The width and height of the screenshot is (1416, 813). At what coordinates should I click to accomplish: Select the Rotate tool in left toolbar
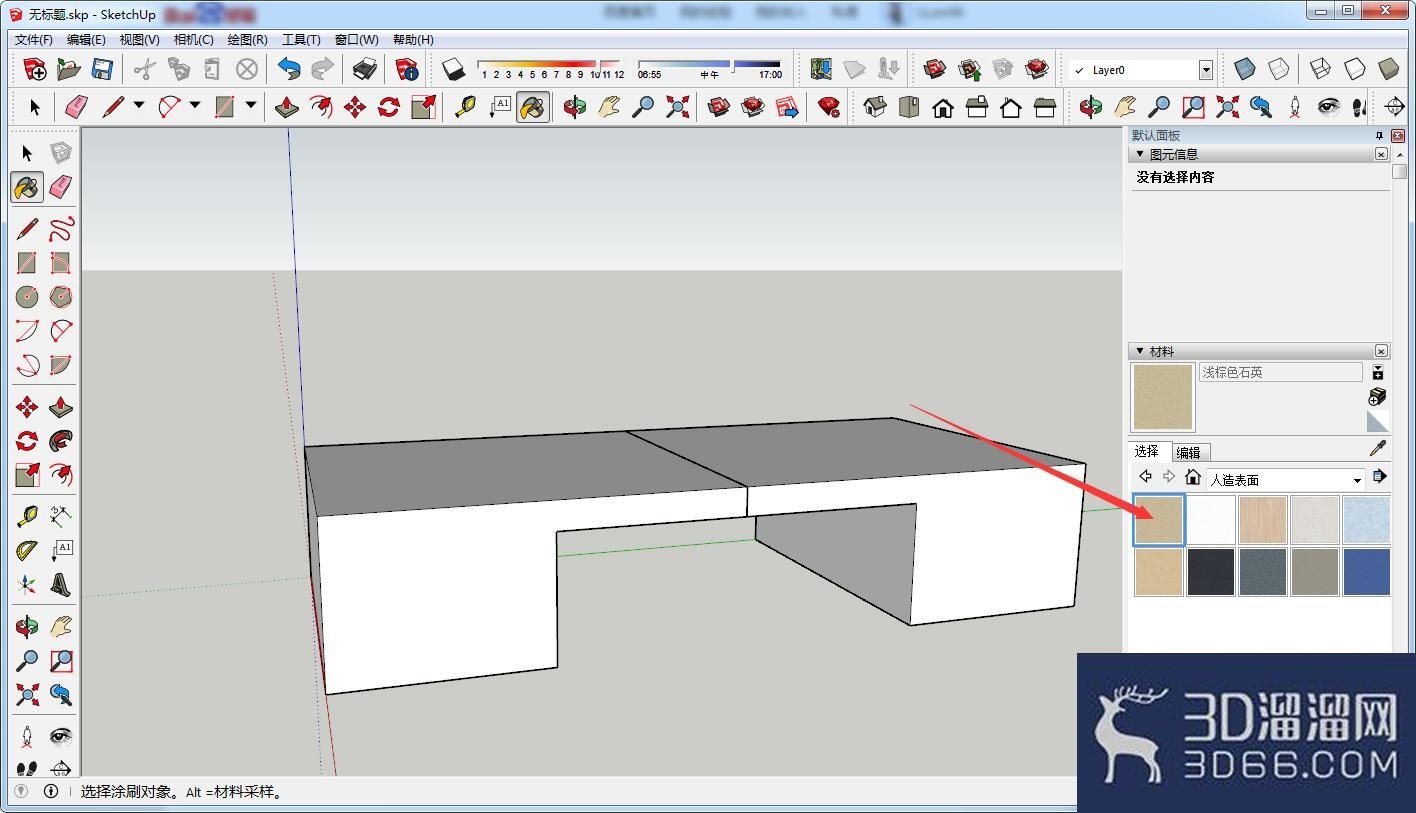[27, 441]
